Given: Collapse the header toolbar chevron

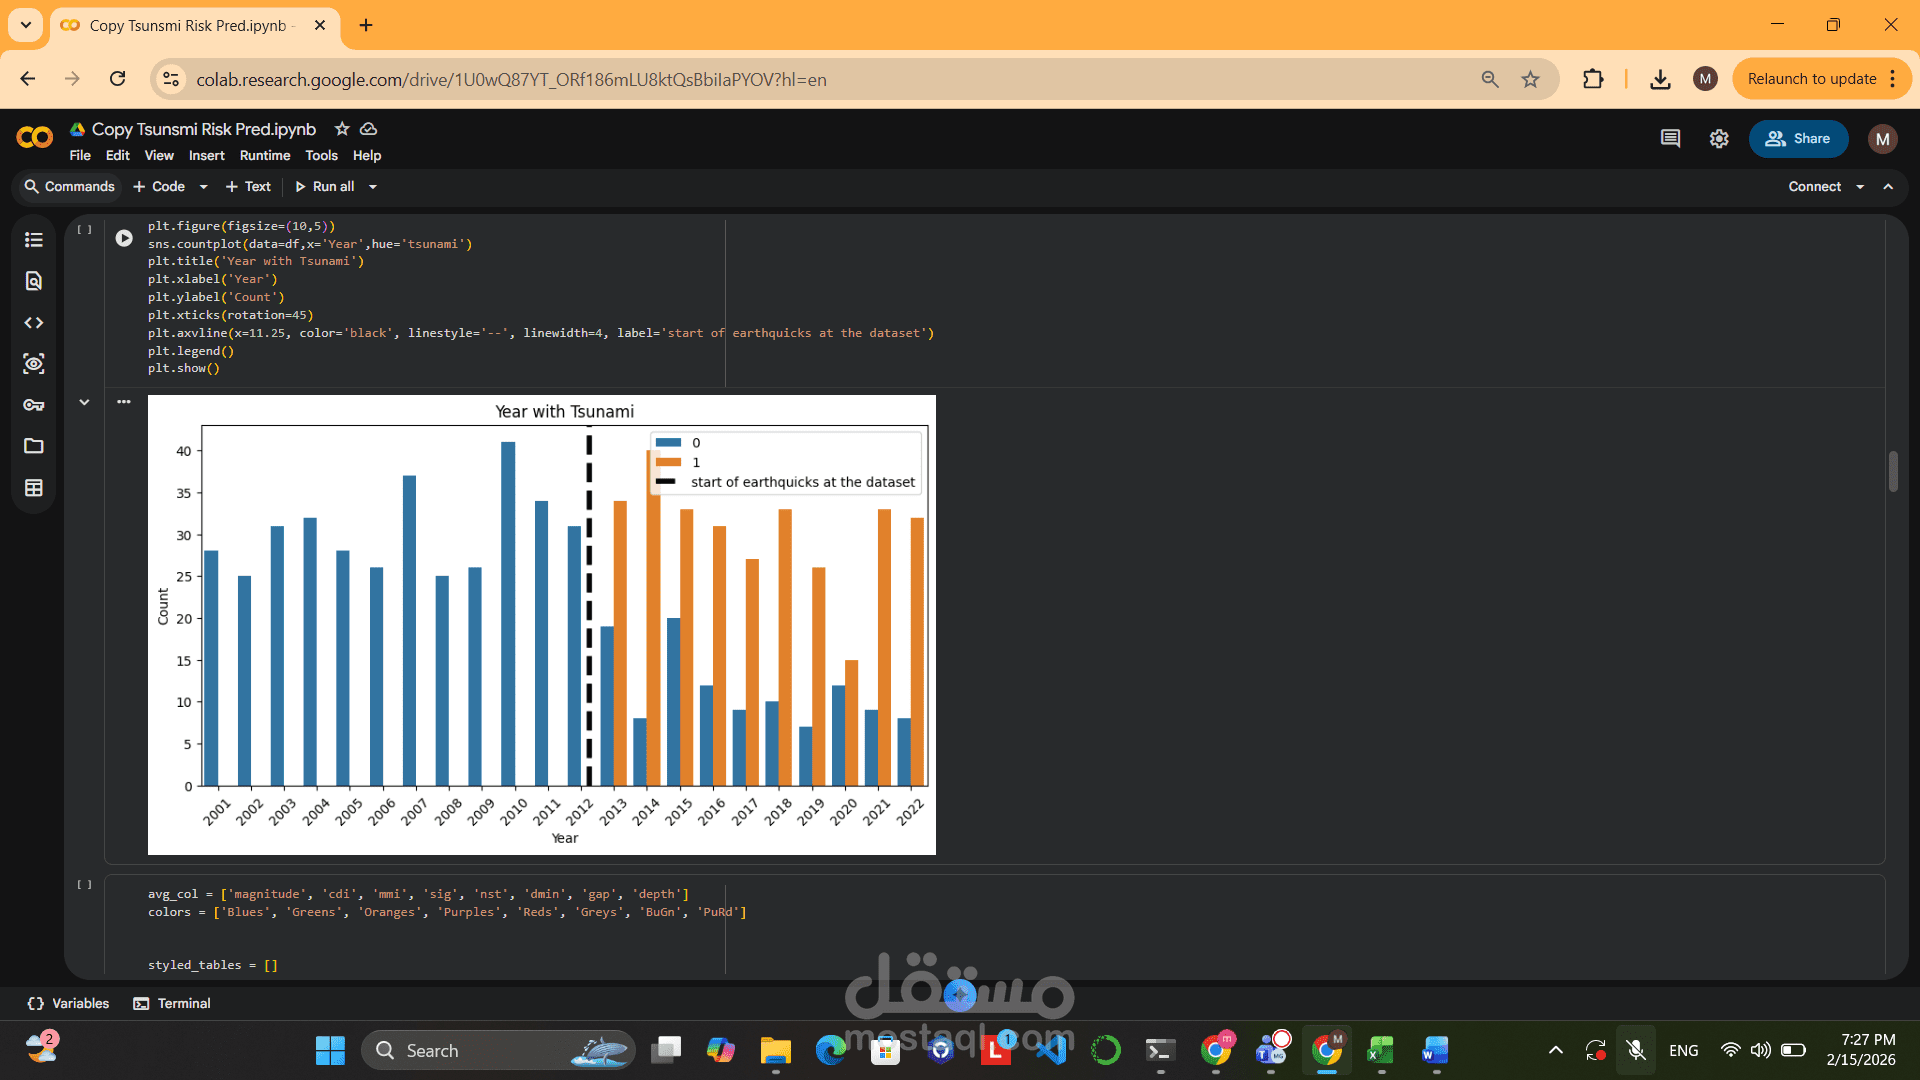Looking at the screenshot, I should tap(1888, 187).
